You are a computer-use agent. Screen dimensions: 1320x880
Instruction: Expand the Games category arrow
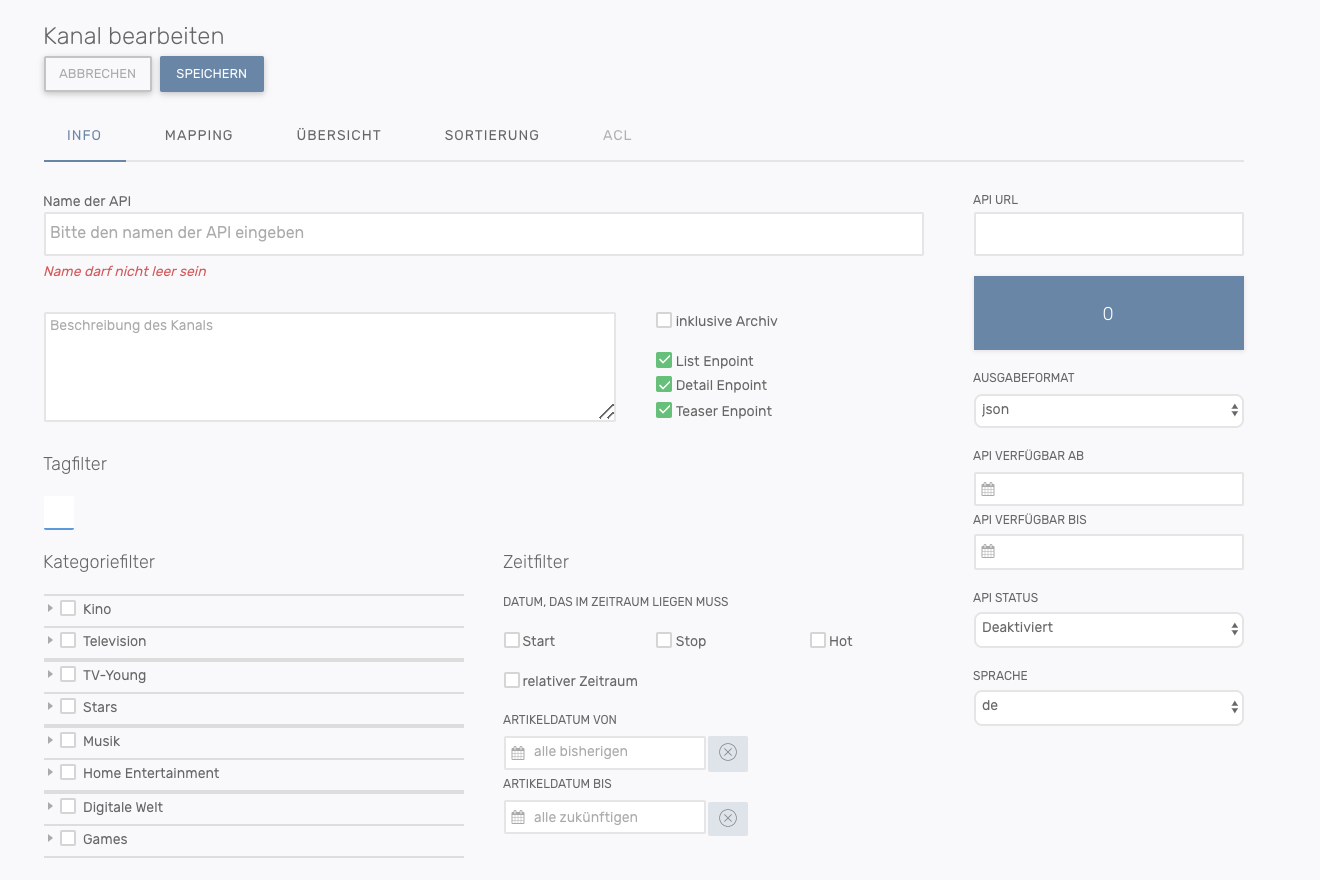[x=50, y=838]
